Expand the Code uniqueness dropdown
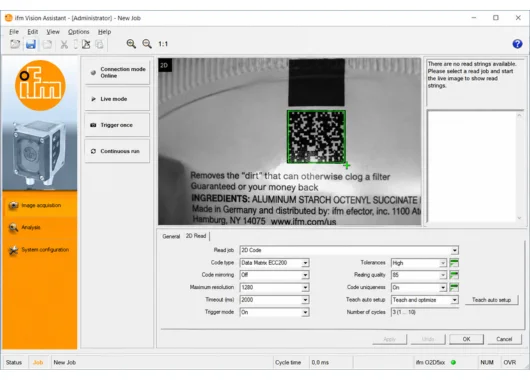530x380 pixels. [442, 288]
